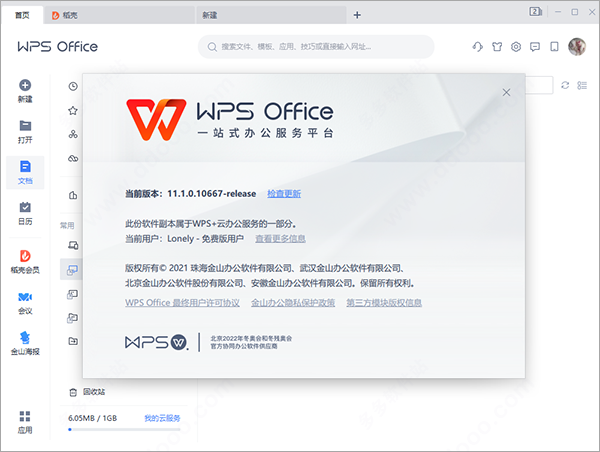Click the cloud documents icon
The image size is (600, 452).
pos(73,158)
